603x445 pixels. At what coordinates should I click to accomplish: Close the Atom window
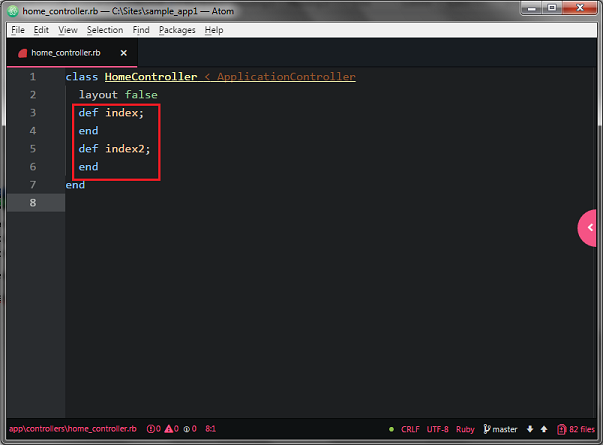pos(580,8)
